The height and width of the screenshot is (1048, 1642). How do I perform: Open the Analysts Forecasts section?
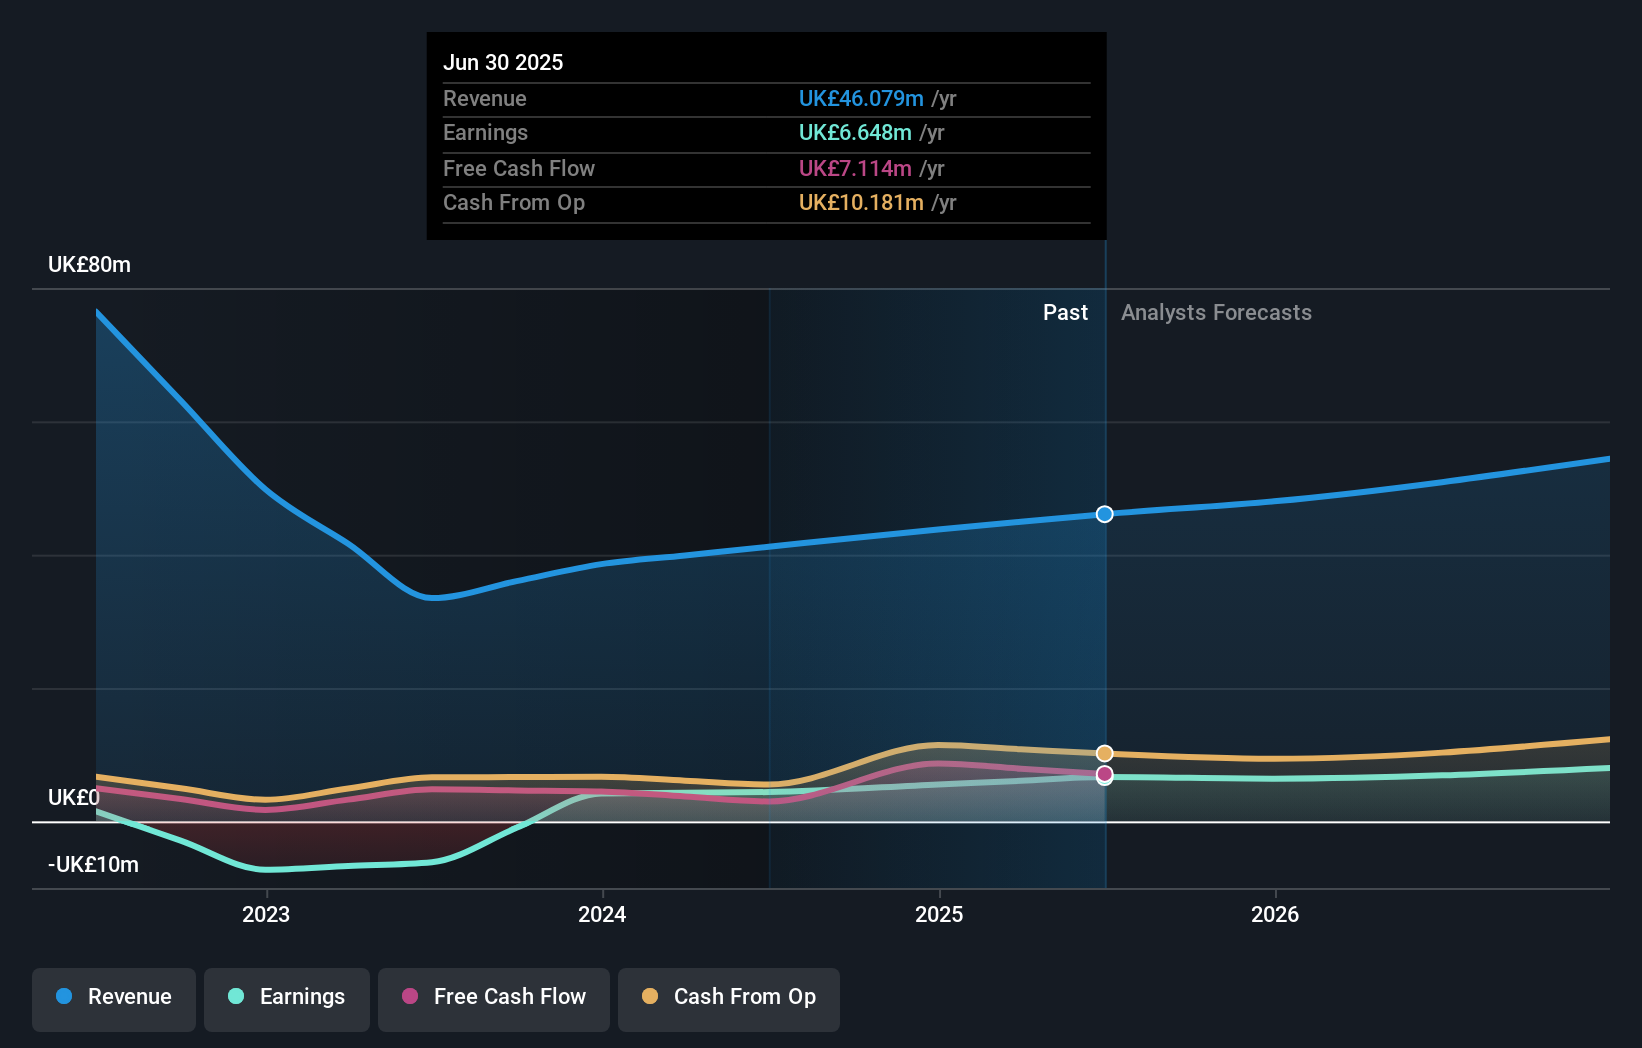pos(1216,312)
